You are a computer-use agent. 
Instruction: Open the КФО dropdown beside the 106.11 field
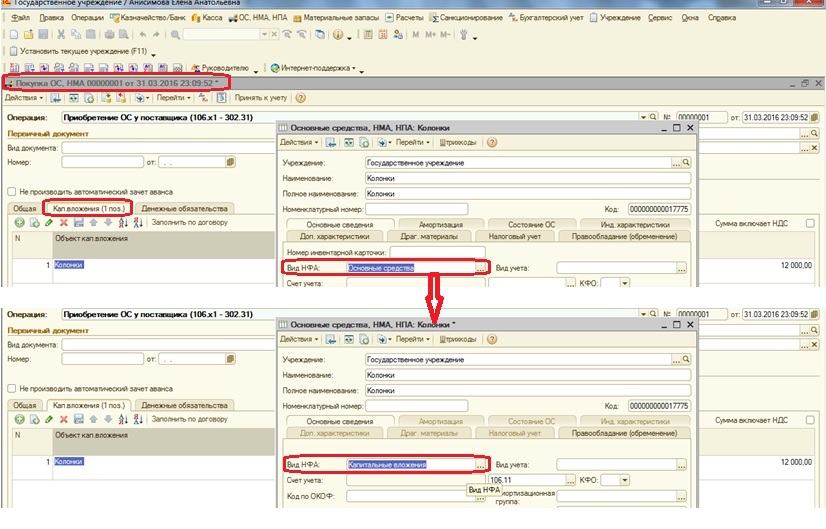625,480
